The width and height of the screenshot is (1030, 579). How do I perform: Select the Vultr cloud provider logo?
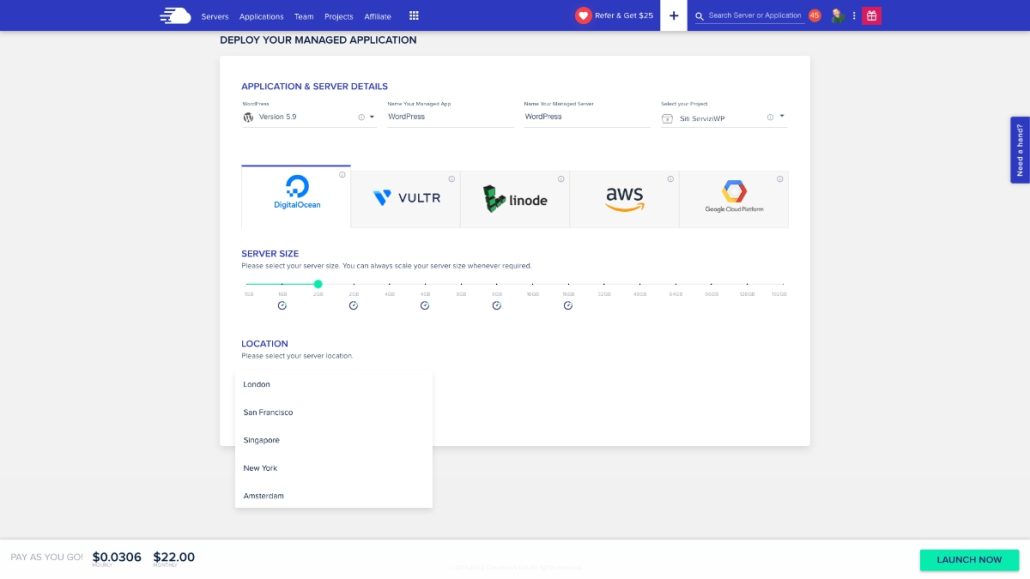[x=404, y=198]
